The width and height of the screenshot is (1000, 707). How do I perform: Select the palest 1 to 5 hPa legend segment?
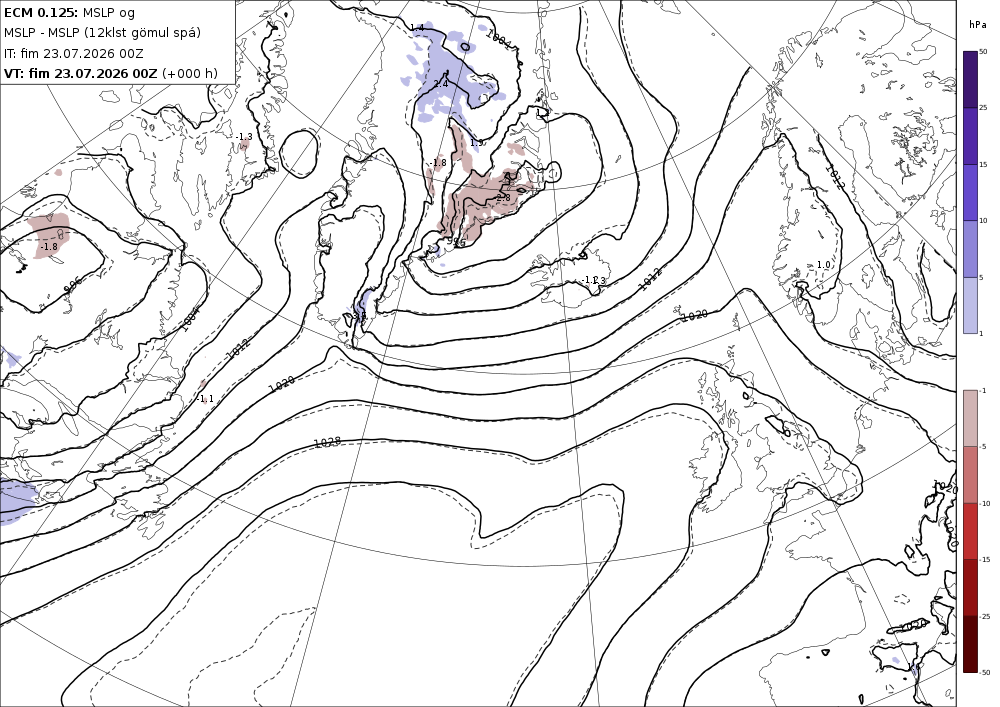coord(970,305)
